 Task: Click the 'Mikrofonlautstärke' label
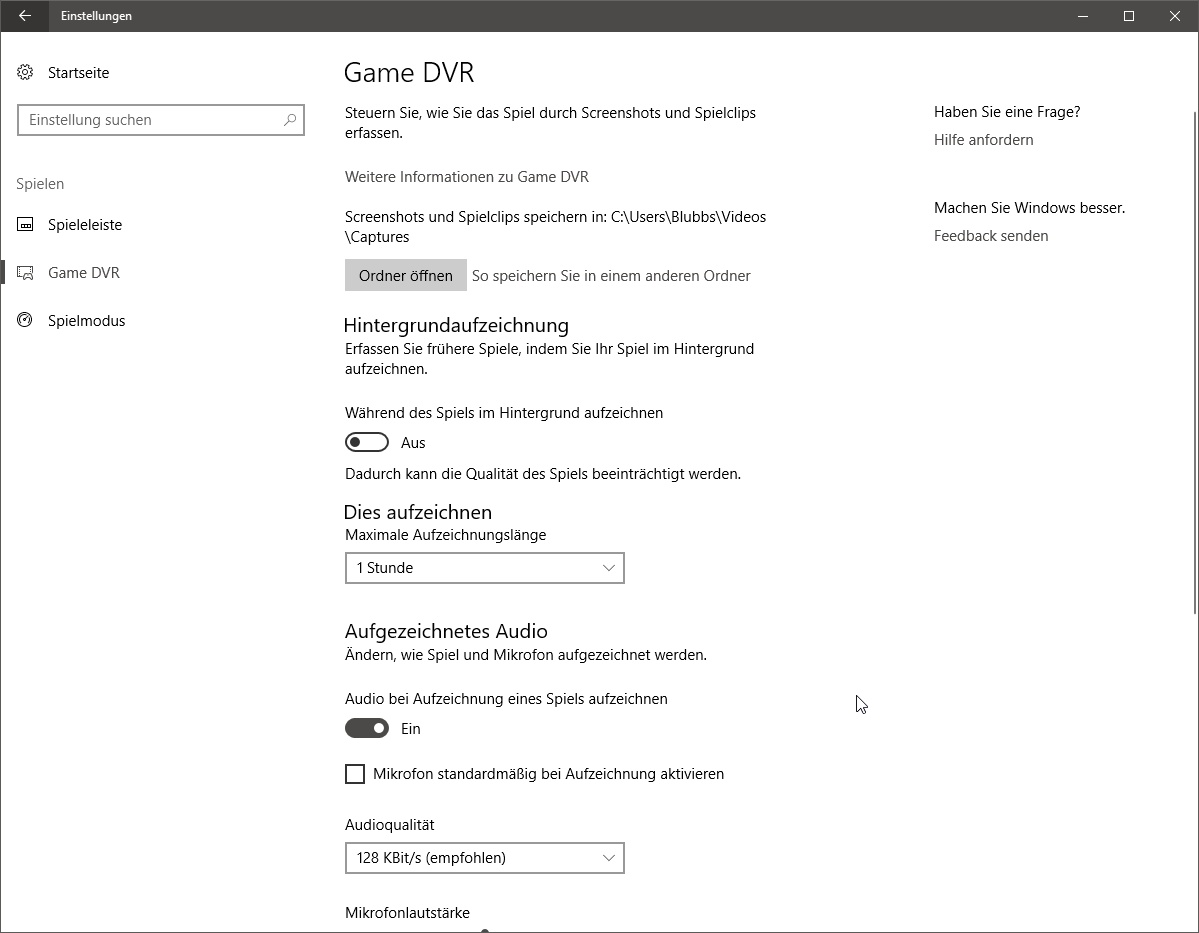[407, 912]
